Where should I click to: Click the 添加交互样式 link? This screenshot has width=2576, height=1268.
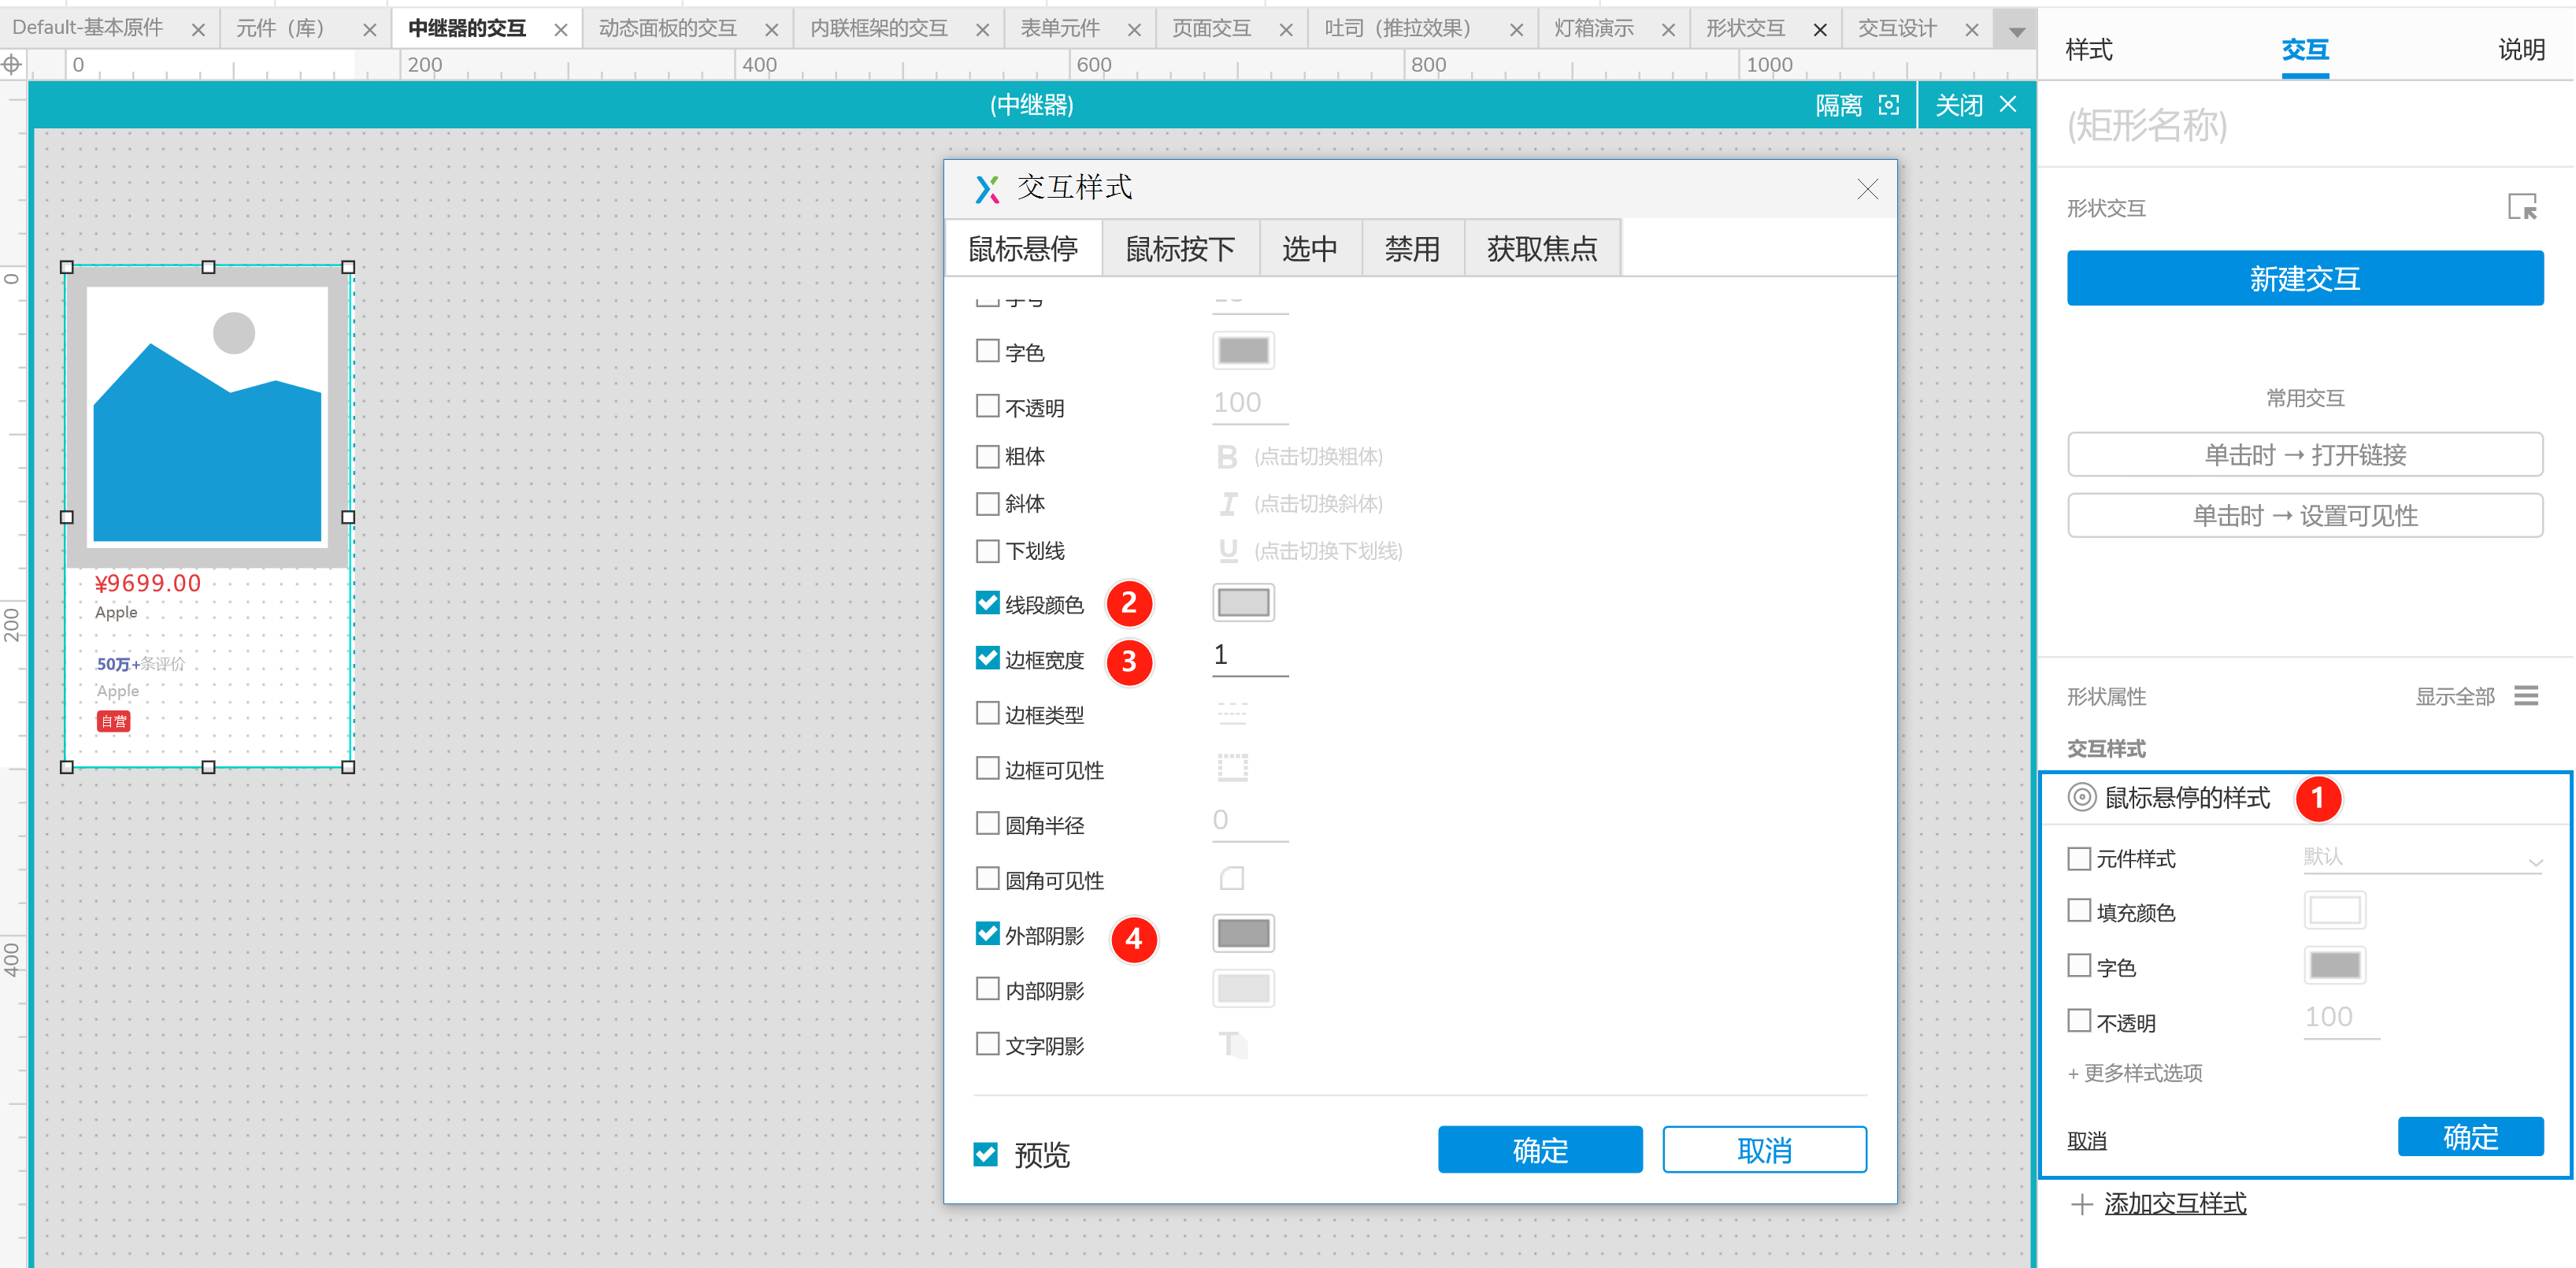pos(2174,1203)
